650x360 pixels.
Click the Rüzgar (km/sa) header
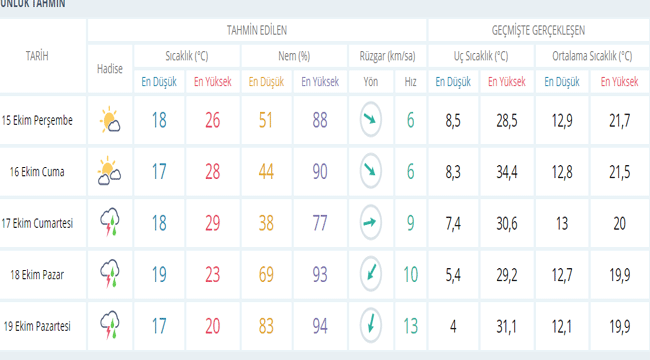[x=387, y=56]
